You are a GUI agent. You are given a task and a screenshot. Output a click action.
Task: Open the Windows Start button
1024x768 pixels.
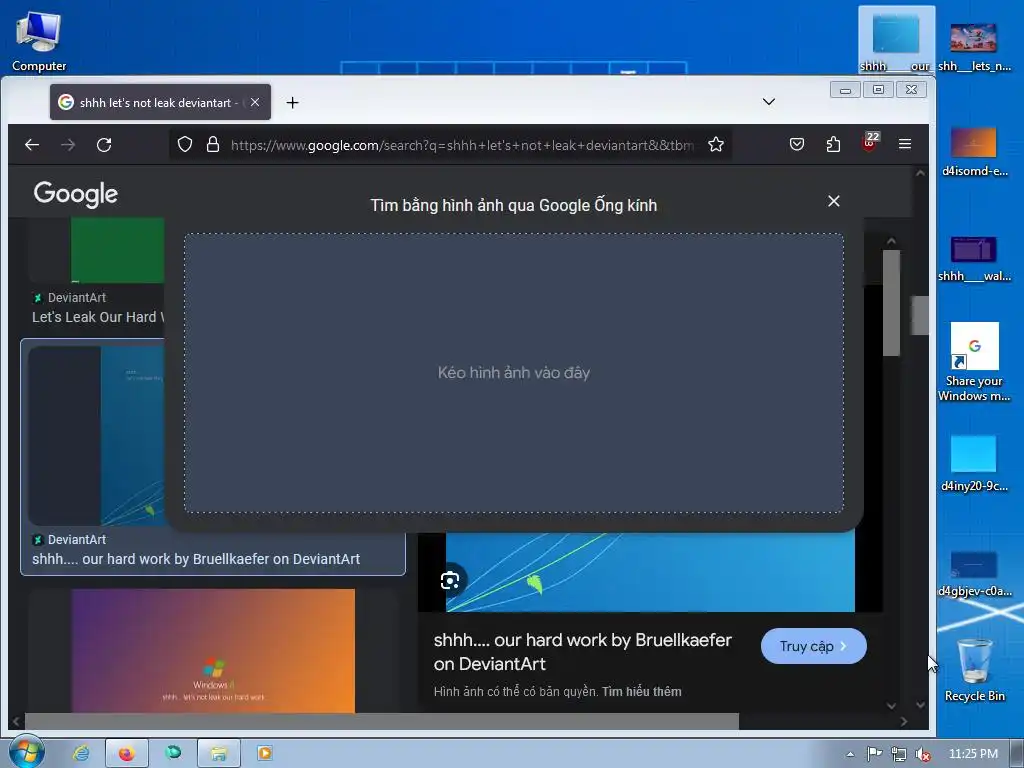pos(26,752)
